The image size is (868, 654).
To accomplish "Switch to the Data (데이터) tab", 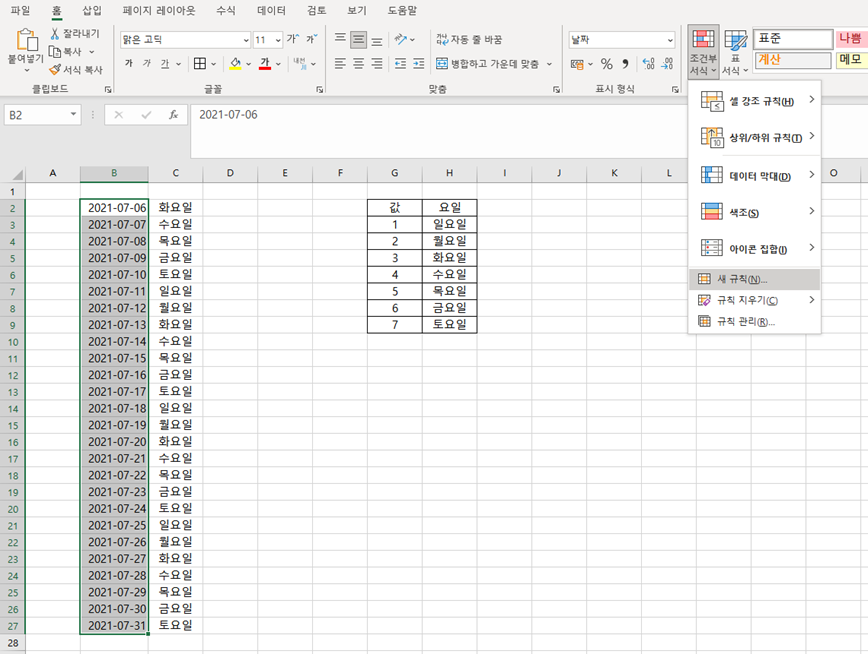I will pyautogui.click(x=271, y=11).
